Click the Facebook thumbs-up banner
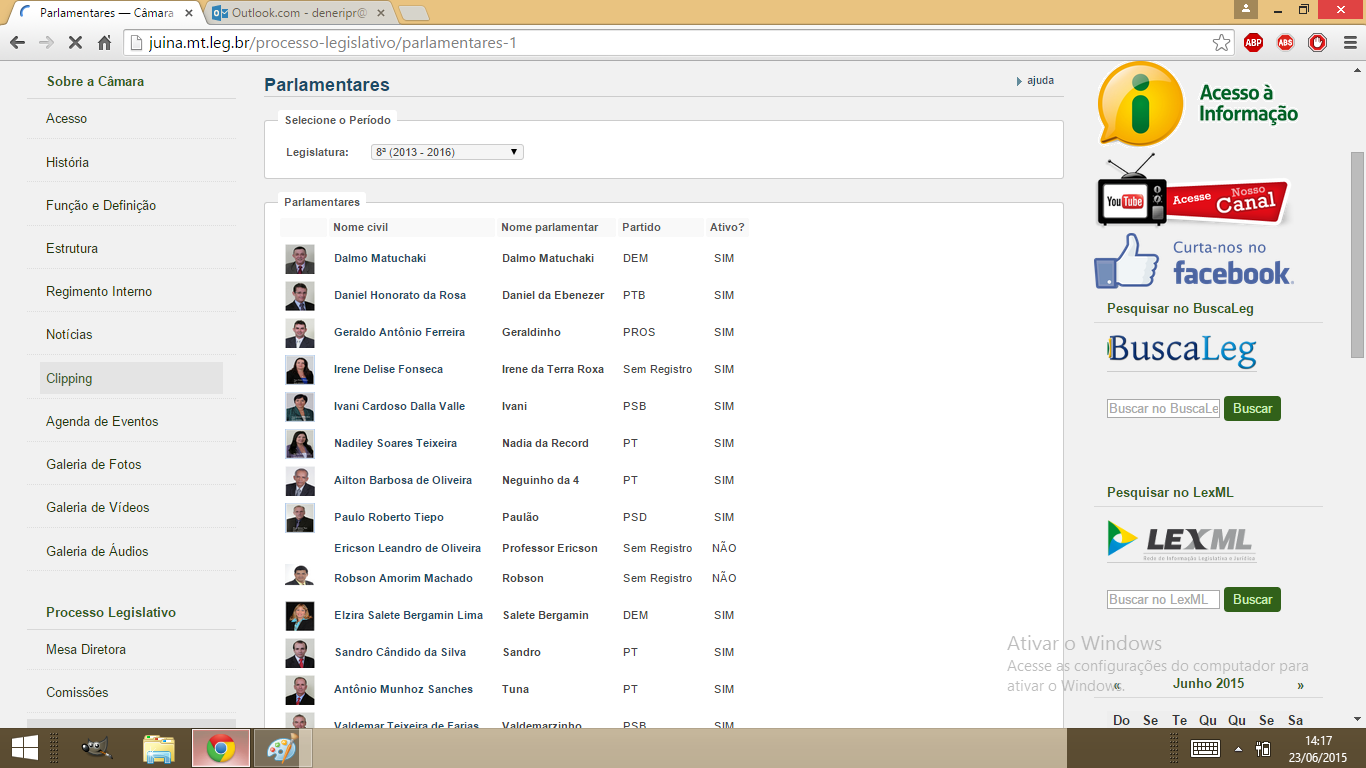 tap(1193, 262)
